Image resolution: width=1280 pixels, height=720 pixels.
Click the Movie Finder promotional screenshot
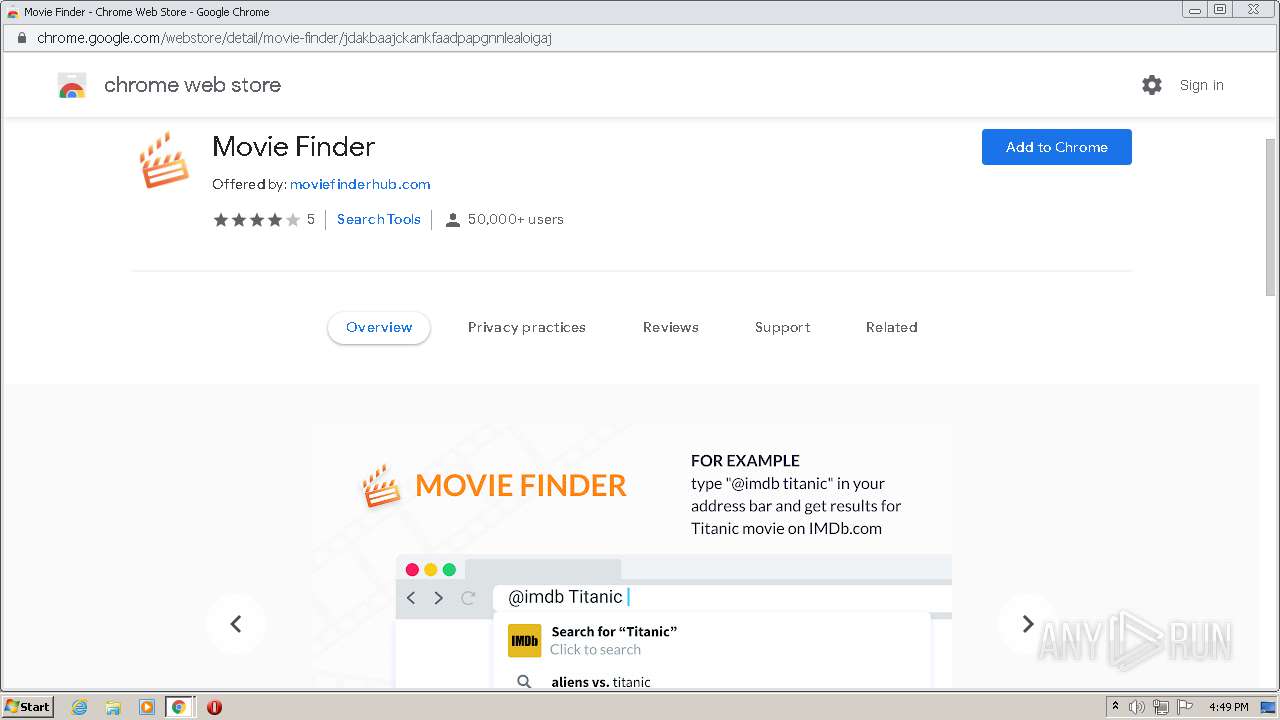click(x=632, y=556)
